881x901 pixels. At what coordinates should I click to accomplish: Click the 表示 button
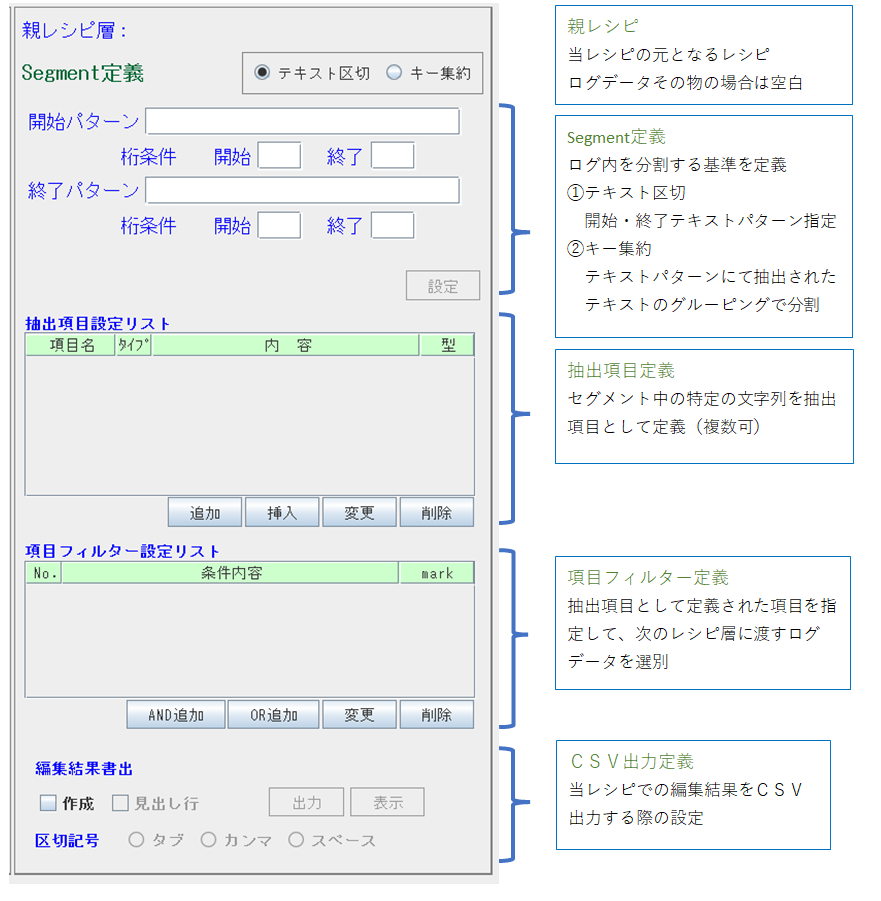point(388,802)
